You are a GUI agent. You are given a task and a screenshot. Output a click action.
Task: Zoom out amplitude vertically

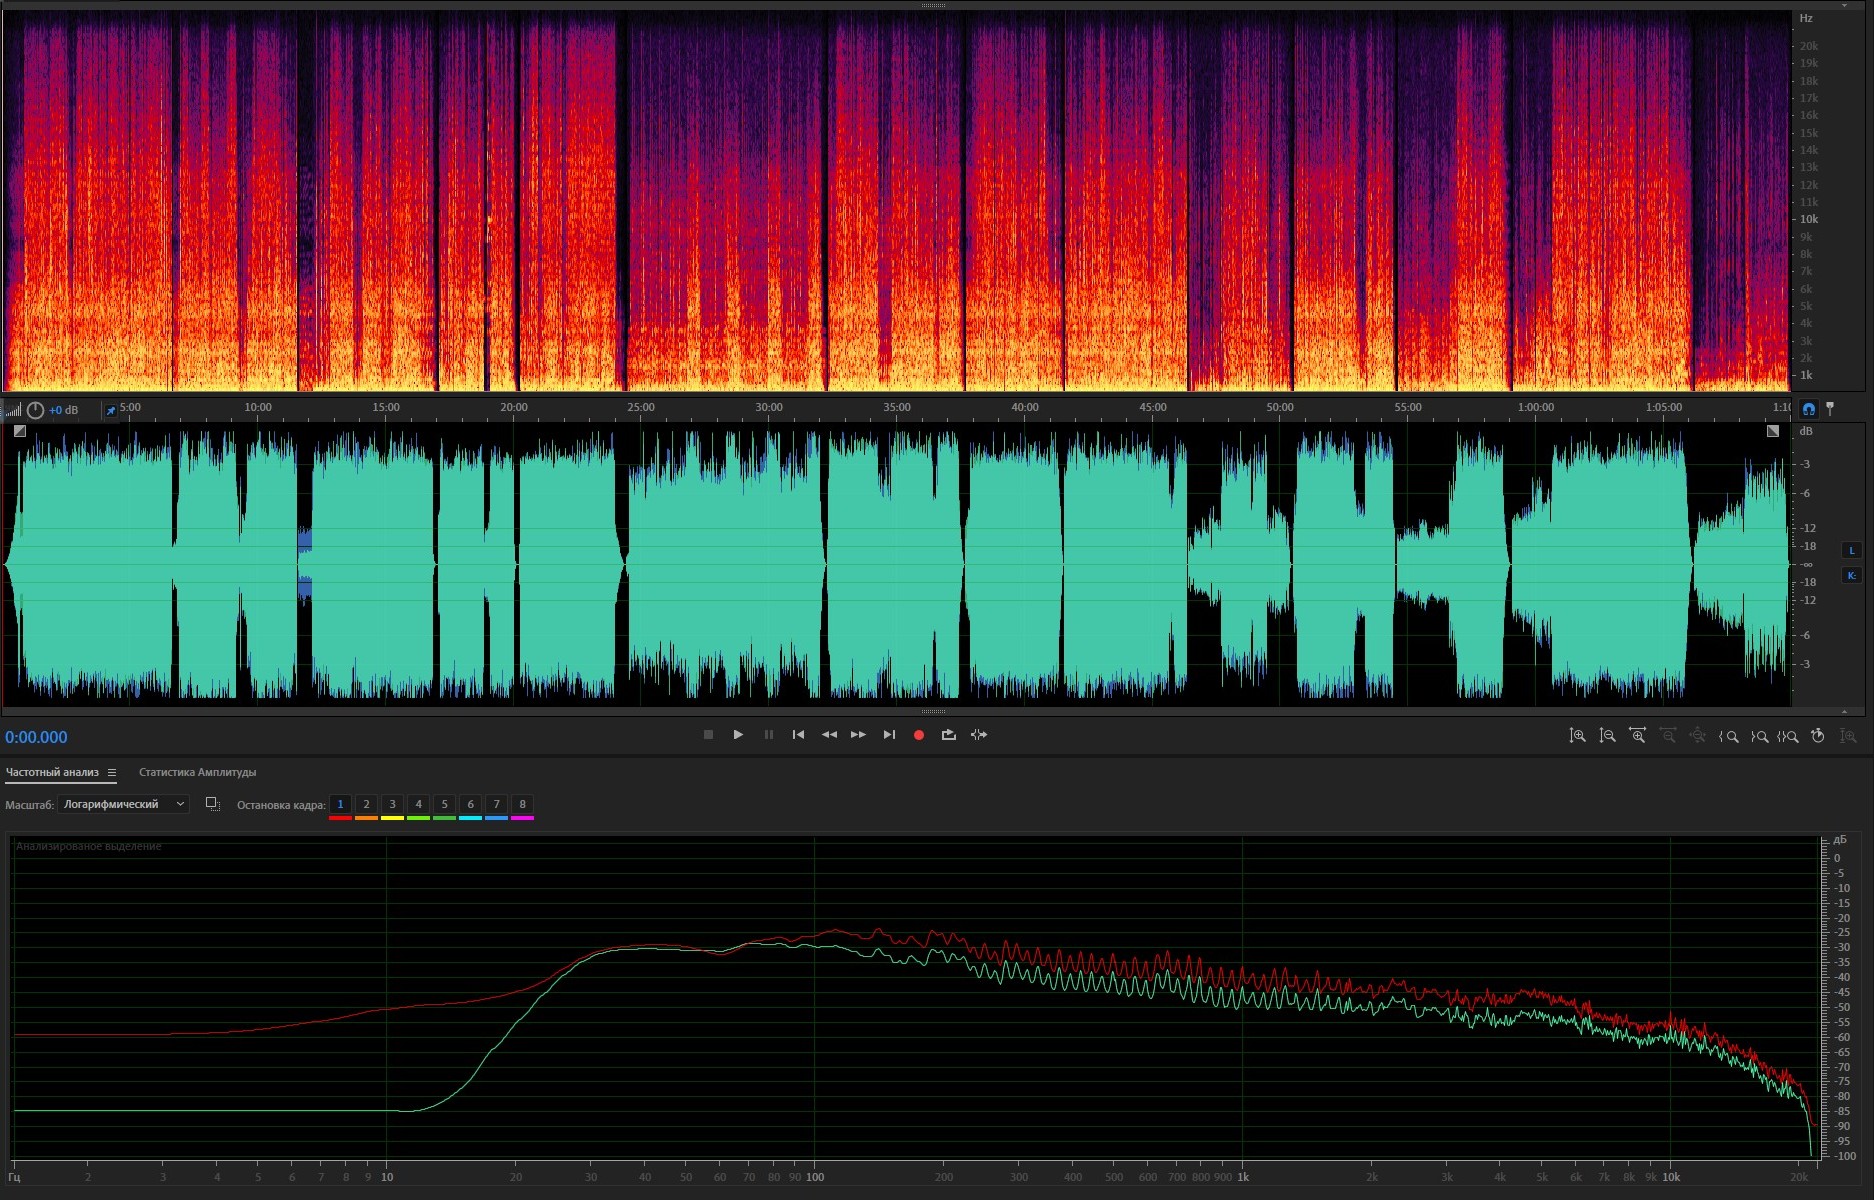click(1607, 736)
